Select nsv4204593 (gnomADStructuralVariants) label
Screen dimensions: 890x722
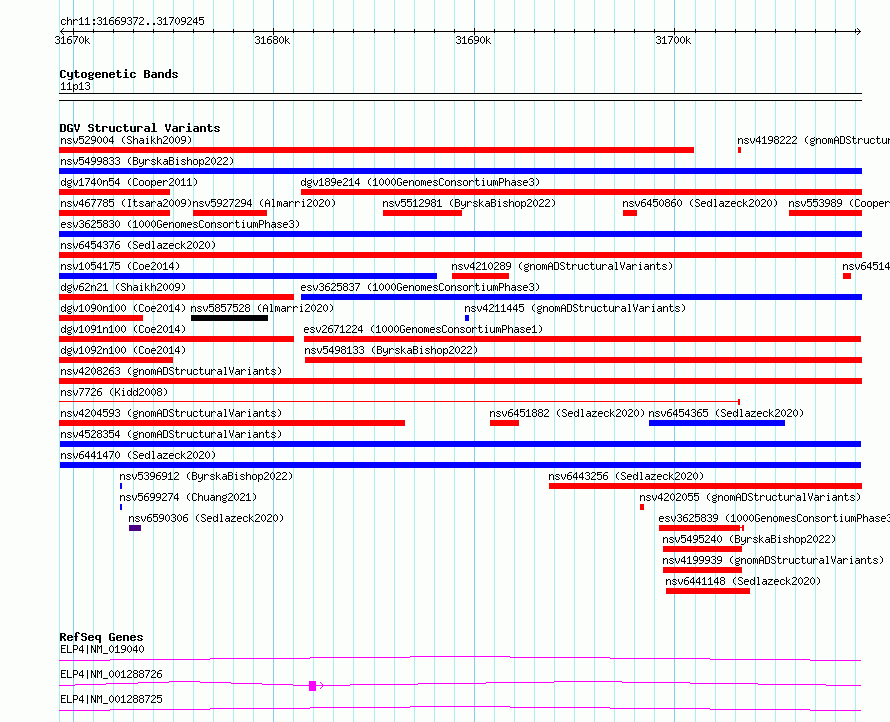pos(171,413)
